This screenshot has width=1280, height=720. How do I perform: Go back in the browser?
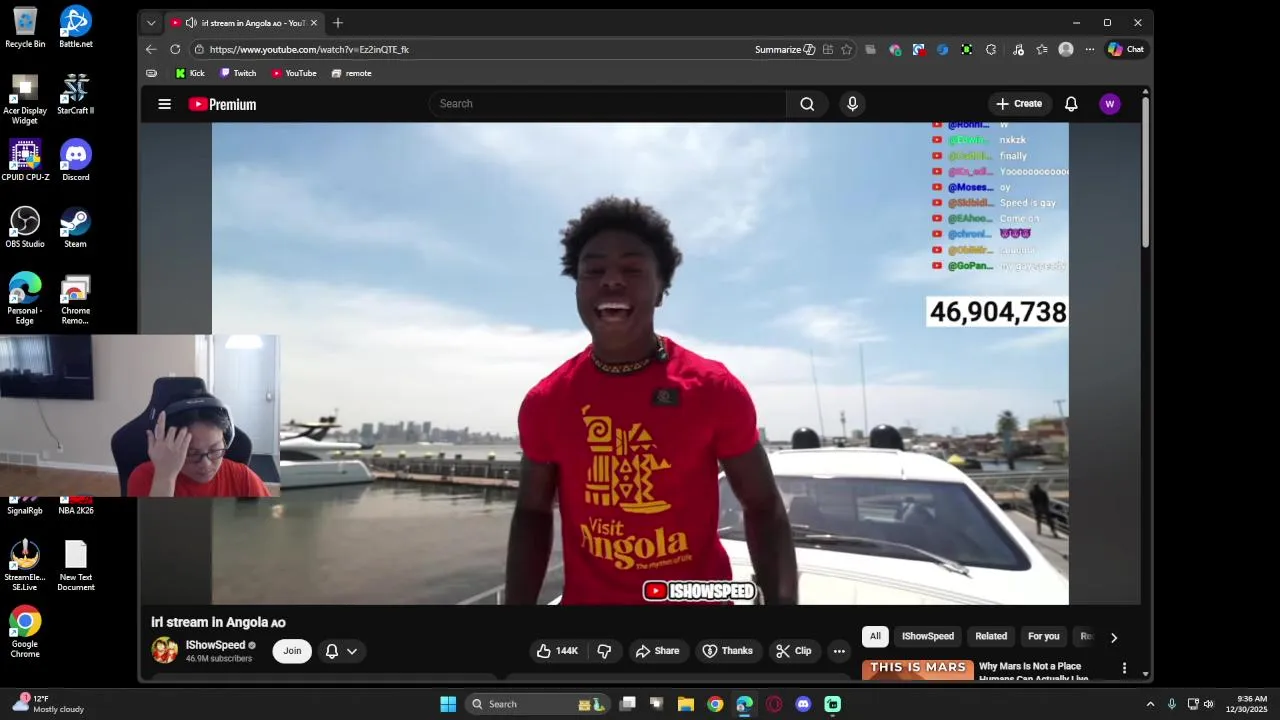coord(151,49)
